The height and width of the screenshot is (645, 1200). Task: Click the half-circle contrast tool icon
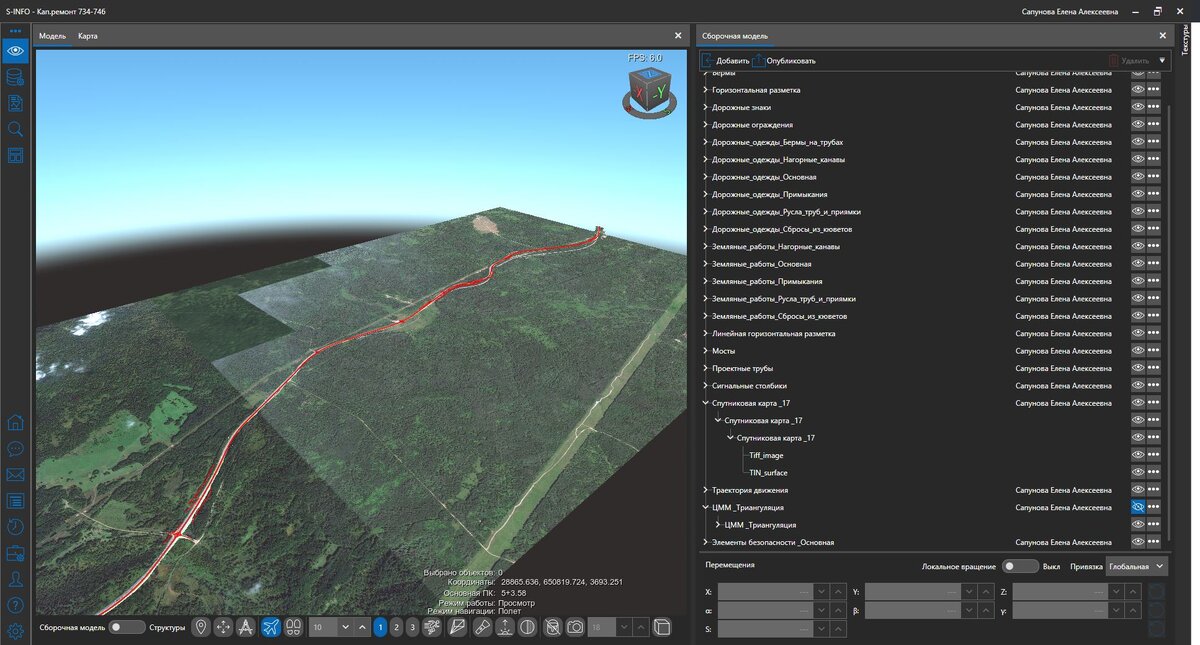pyautogui.click(x=528, y=627)
